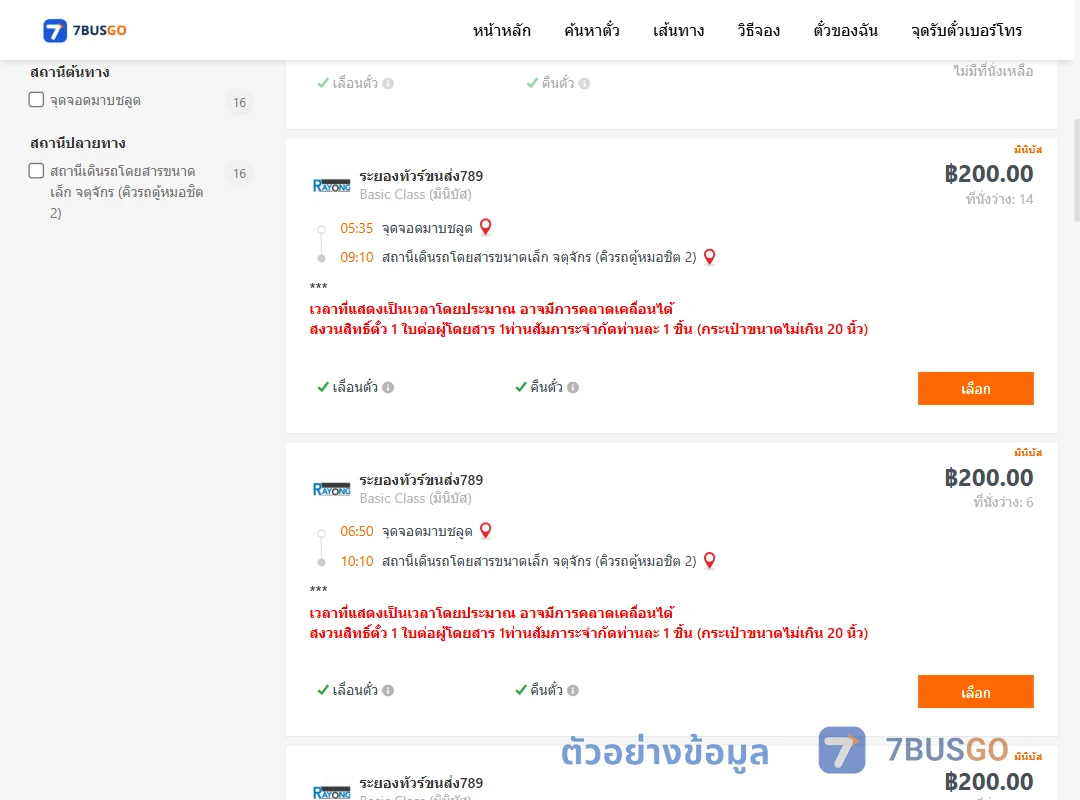Viewport: 1080px width, 800px height.
Task: Show map pin for 09:10 arrival station
Action: (x=709, y=257)
